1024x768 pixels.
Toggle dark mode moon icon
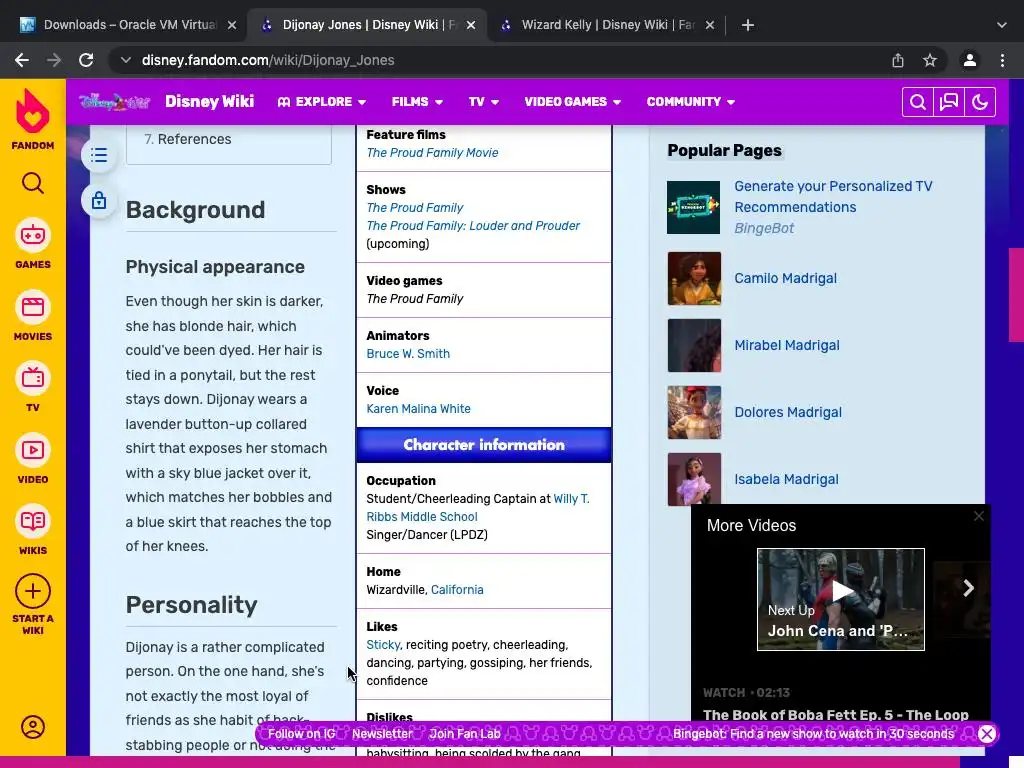click(x=980, y=102)
